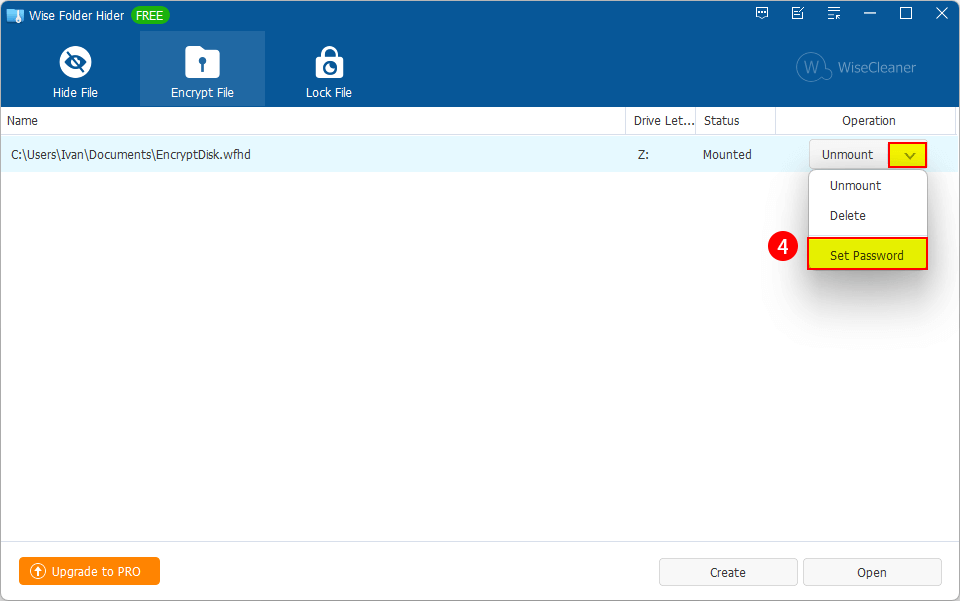960x601 pixels.
Task: Click the Drive Letter column header
Action: point(661,121)
